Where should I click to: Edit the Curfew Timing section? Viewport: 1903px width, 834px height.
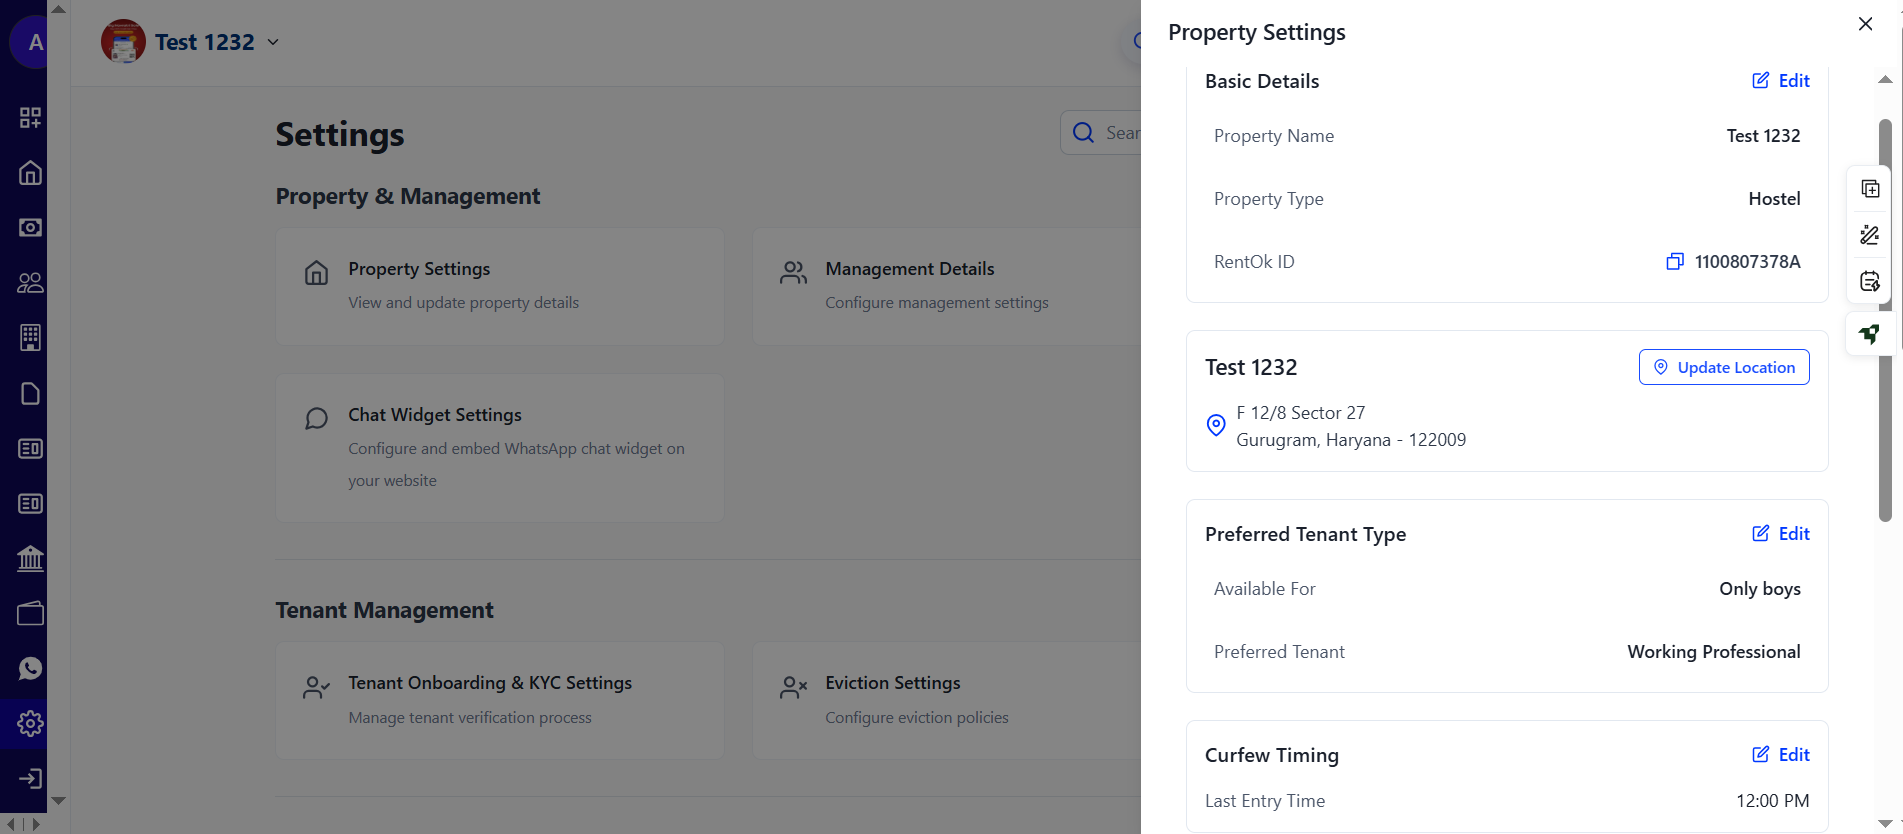pyautogui.click(x=1781, y=755)
